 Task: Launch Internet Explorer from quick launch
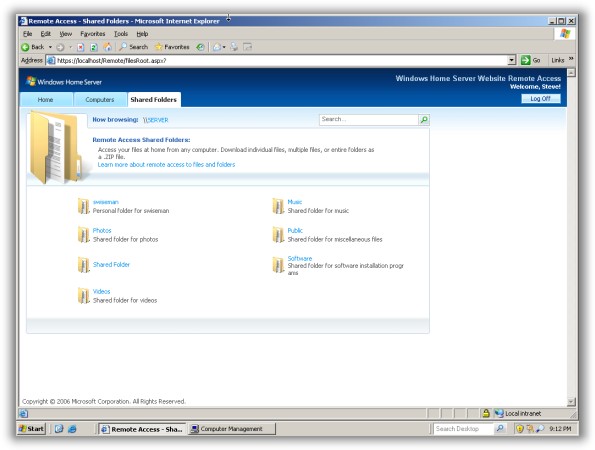(x=72, y=429)
